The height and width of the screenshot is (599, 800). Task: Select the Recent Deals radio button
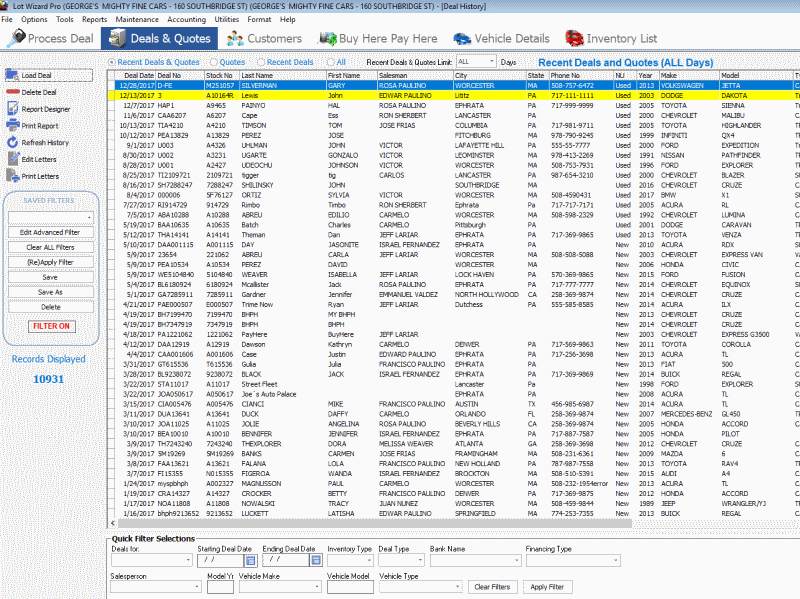pyautogui.click(x=262, y=62)
